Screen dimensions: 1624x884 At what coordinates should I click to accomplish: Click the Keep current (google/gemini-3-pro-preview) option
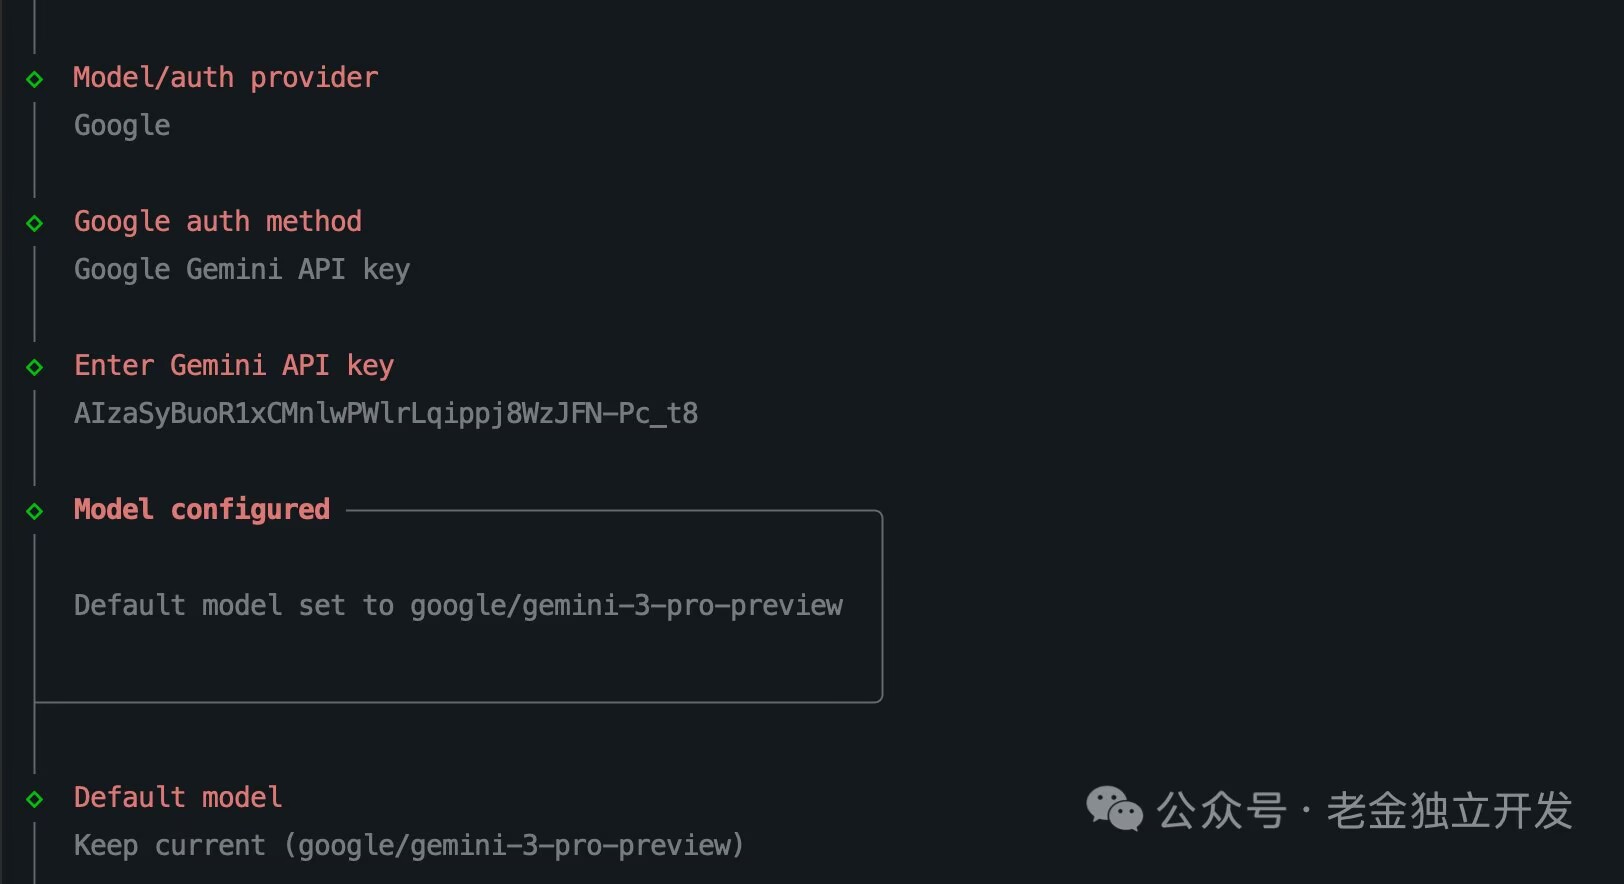point(409,846)
